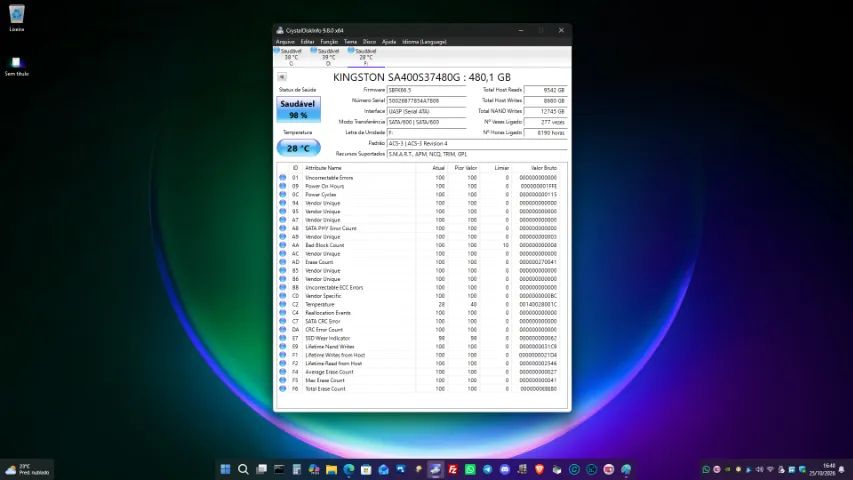Select the D: drive tab at 39 °C
Viewport: 853px width, 480px height.
pos(327,57)
